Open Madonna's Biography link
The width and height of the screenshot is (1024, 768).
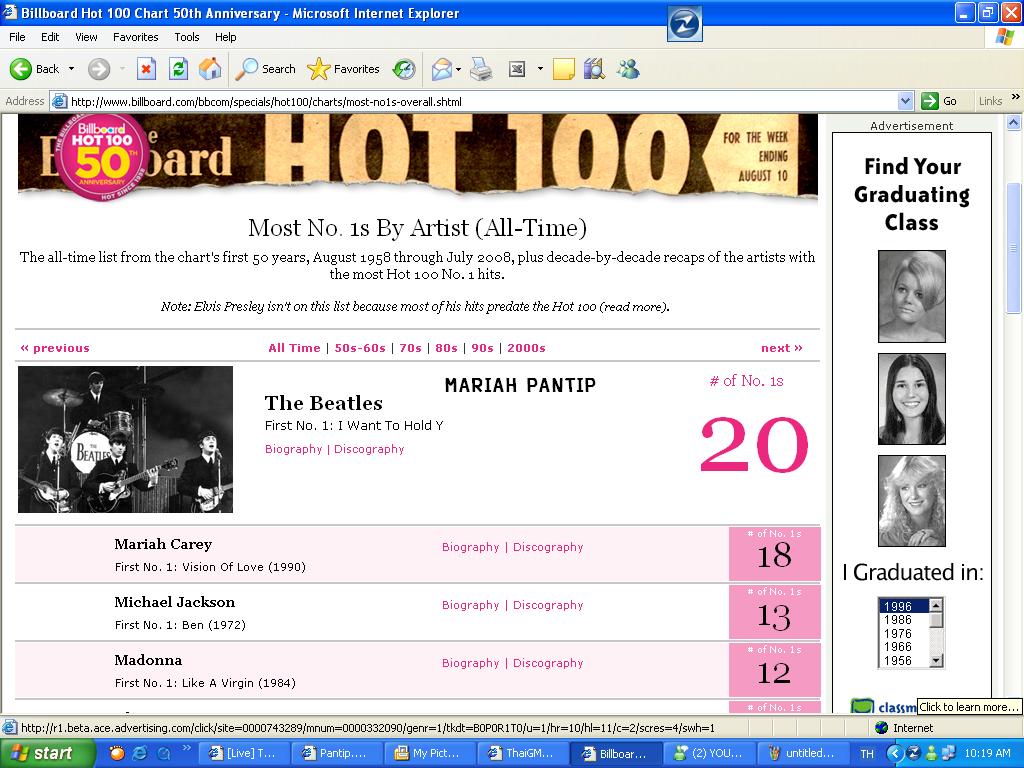coord(470,664)
